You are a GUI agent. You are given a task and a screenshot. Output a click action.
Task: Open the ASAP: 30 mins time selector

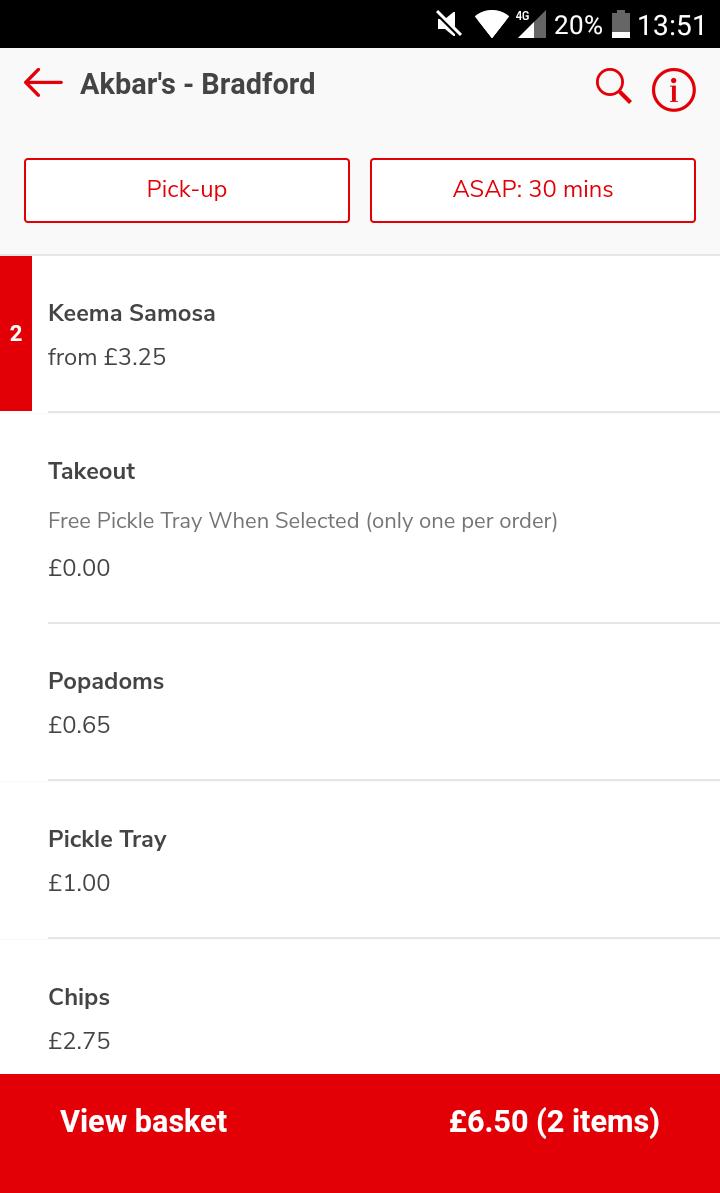click(x=532, y=190)
